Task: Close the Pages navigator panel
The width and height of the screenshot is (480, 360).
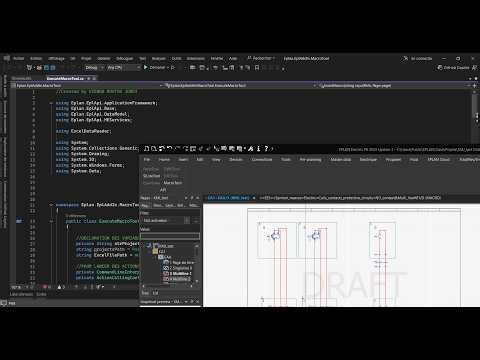Action: pos(197,198)
